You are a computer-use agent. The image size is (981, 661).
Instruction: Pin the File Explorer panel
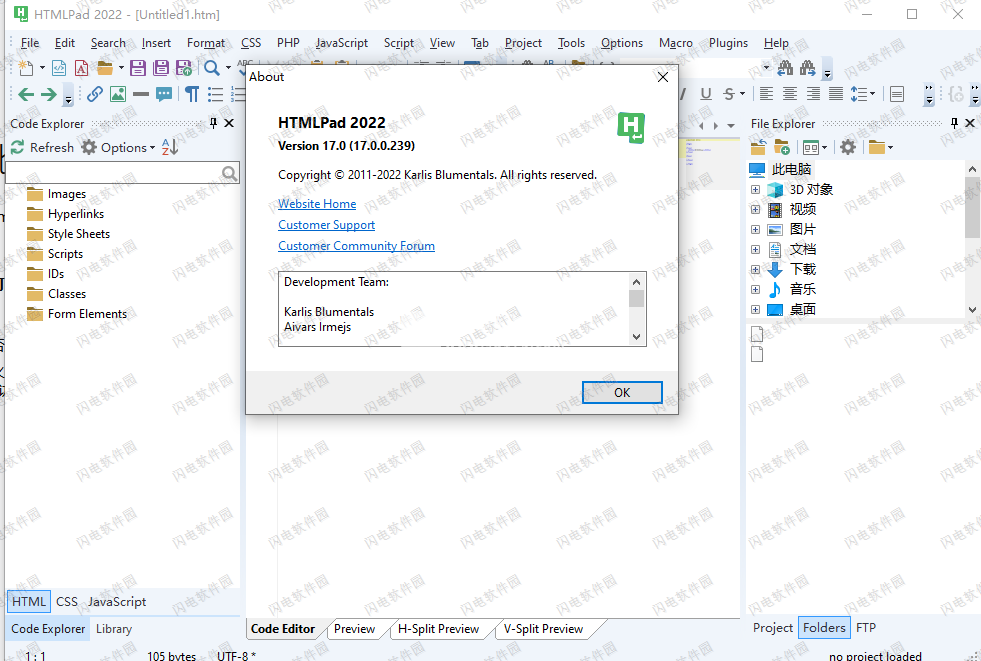pos(954,123)
